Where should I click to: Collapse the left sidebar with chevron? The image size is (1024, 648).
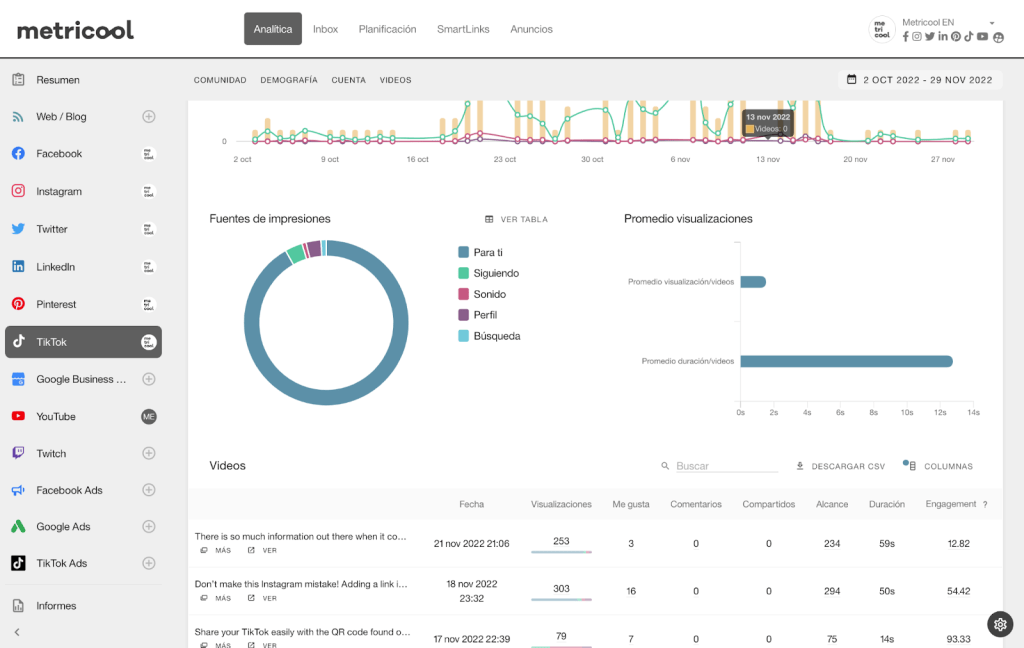tap(17, 632)
